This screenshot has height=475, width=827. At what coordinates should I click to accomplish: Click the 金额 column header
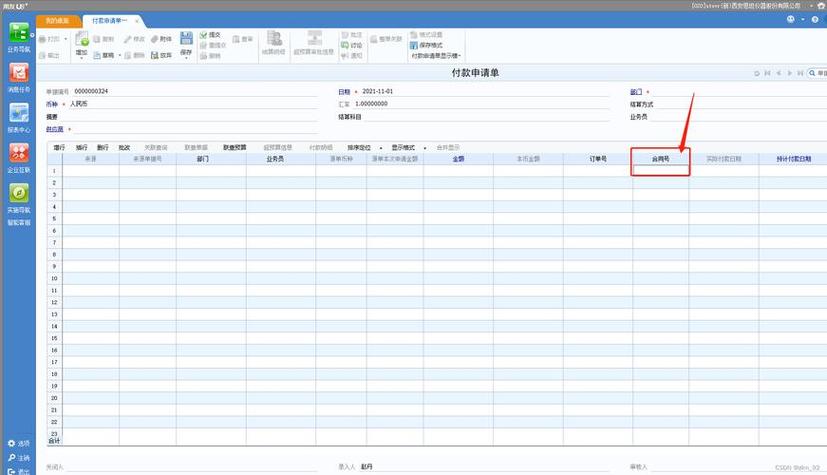click(x=458, y=159)
